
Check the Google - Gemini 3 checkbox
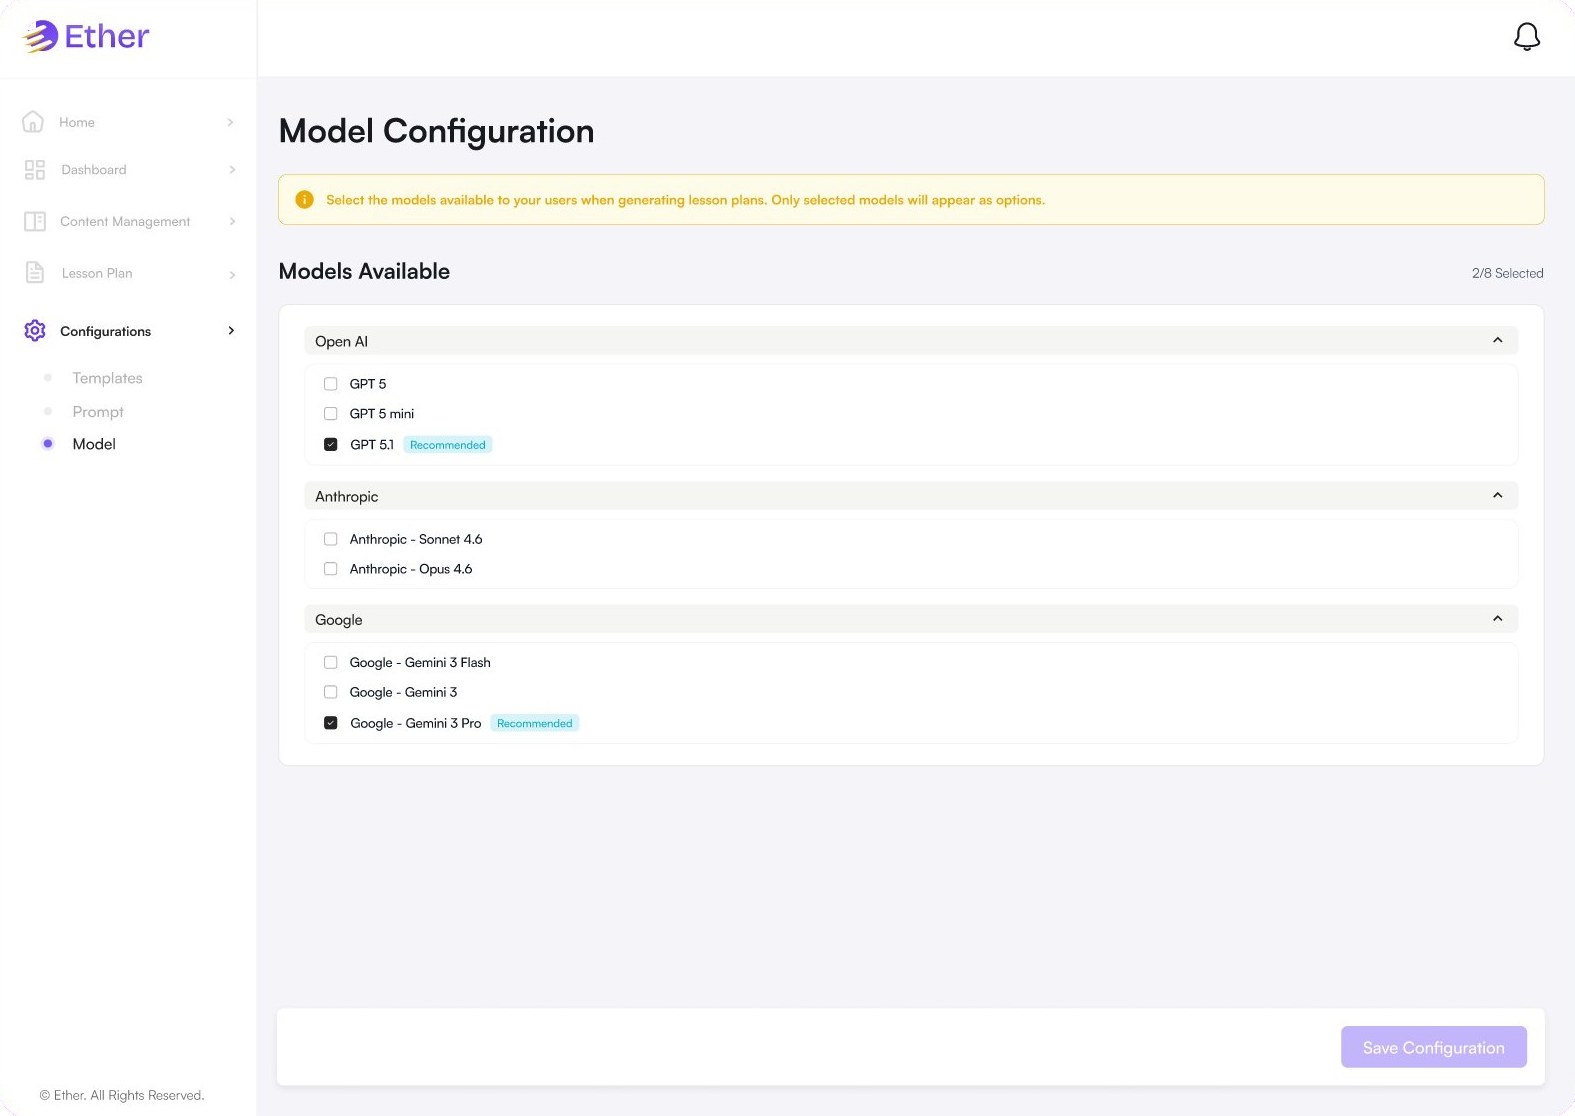[x=331, y=692]
